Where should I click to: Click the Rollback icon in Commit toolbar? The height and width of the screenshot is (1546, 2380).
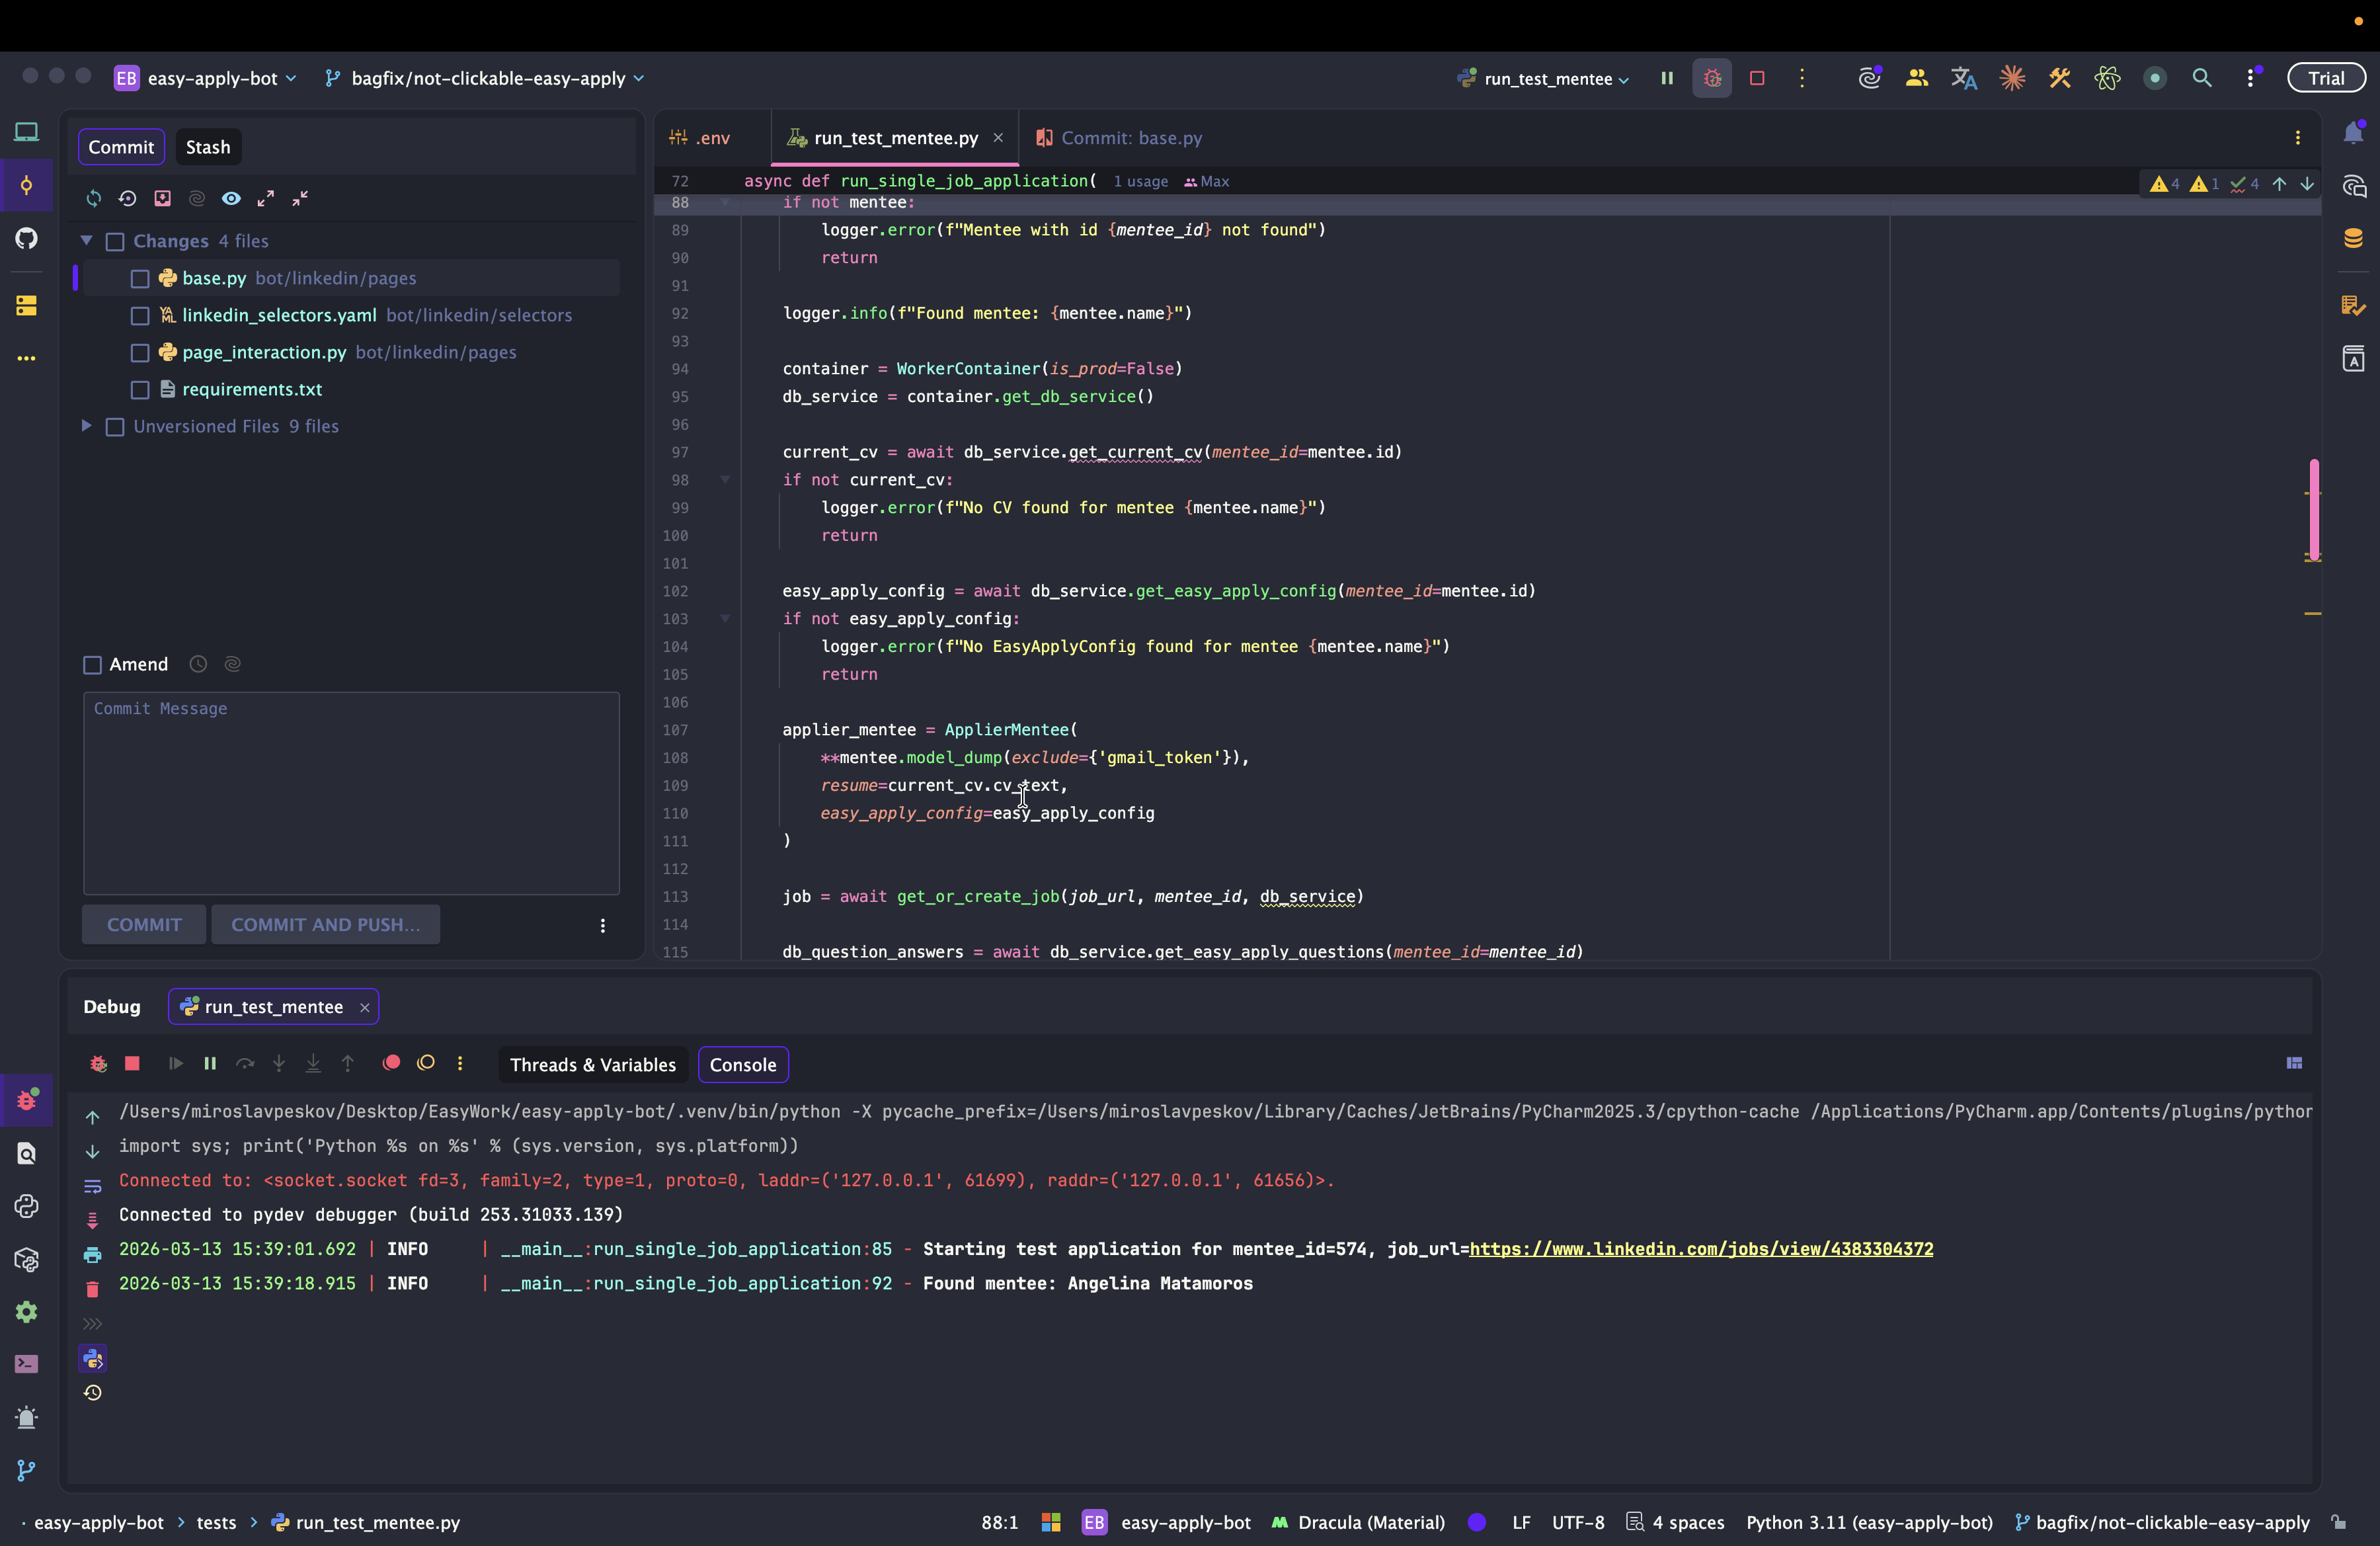128,198
